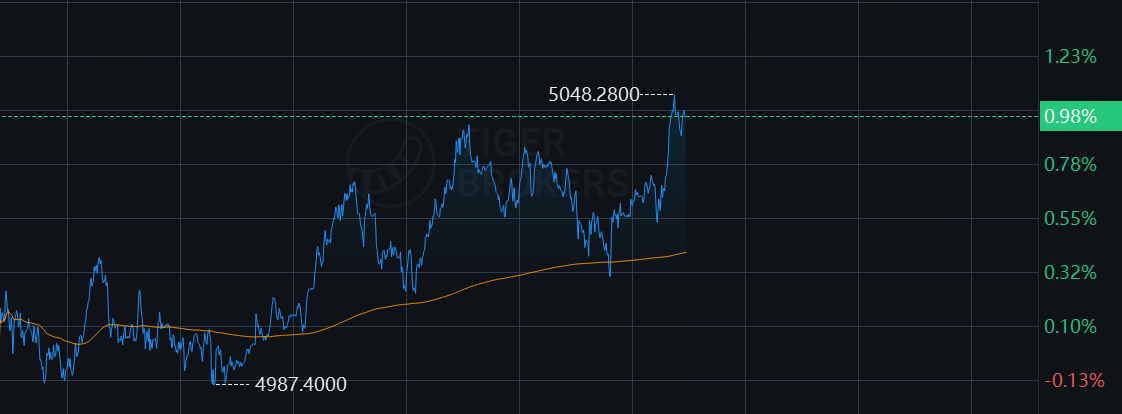The image size is (1122, 414).
Task: Click the 0.10% axis label
Action: [1070, 327]
